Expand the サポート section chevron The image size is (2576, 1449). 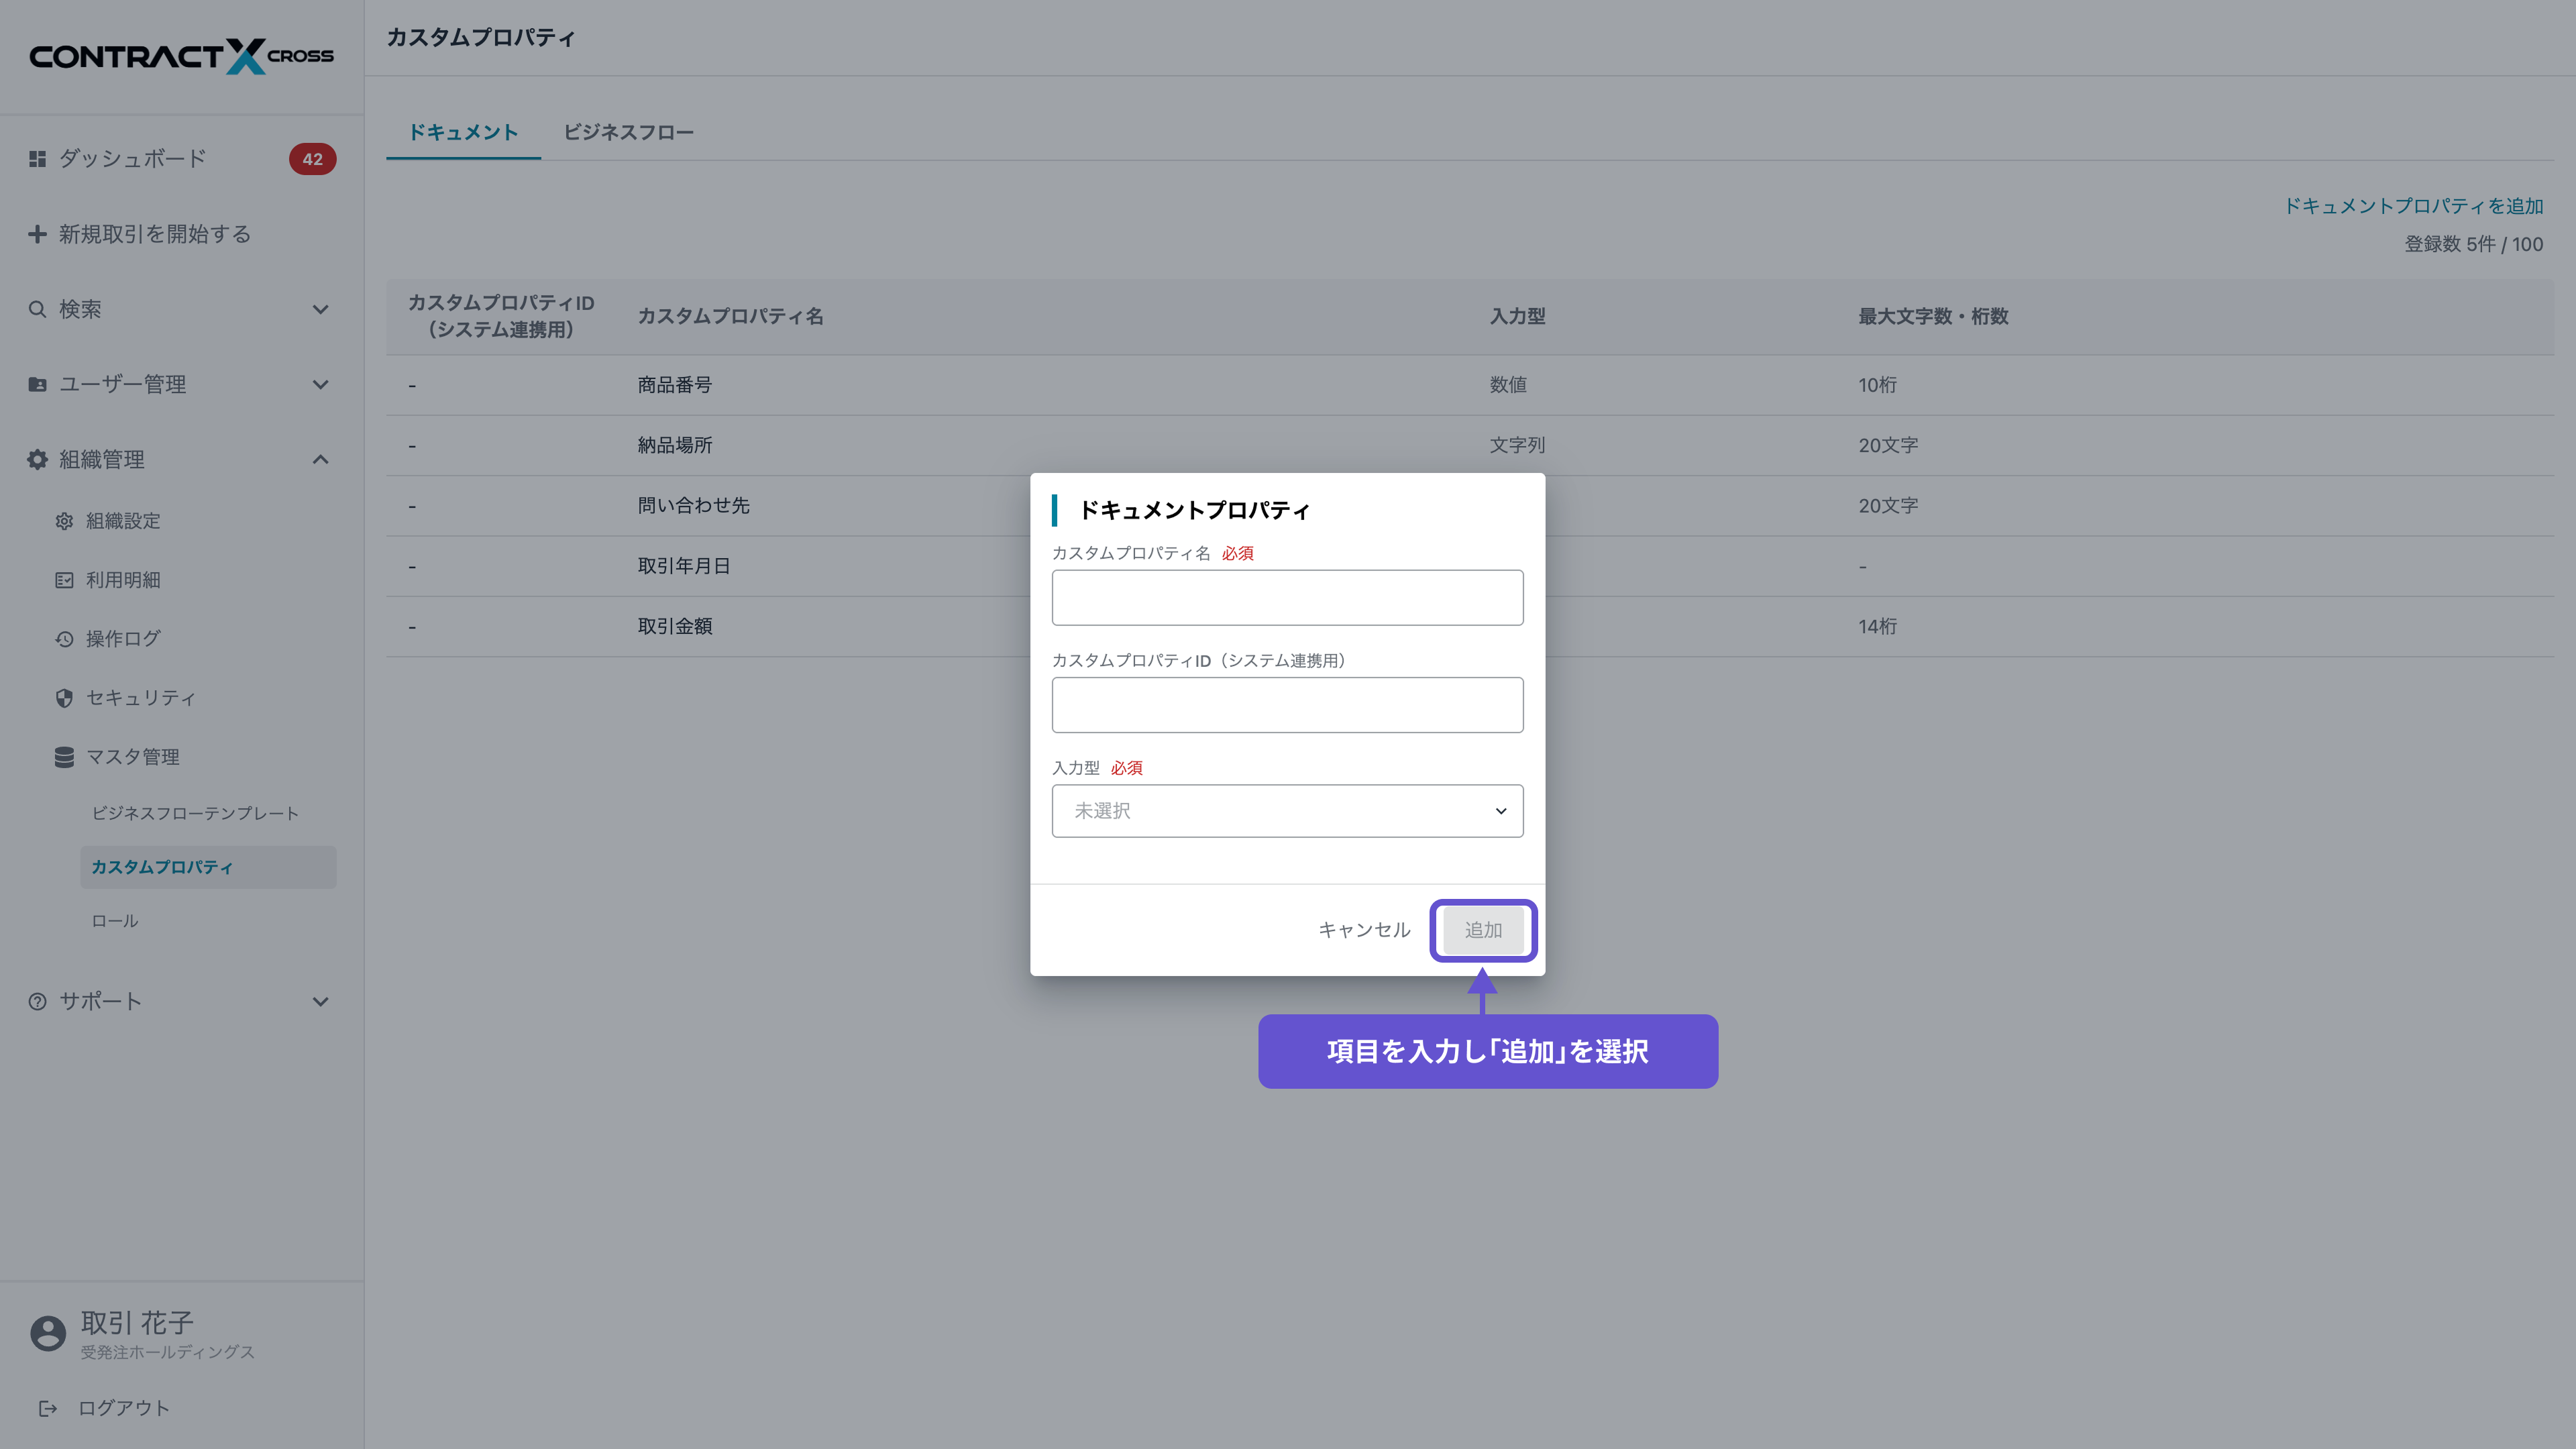(x=320, y=1002)
